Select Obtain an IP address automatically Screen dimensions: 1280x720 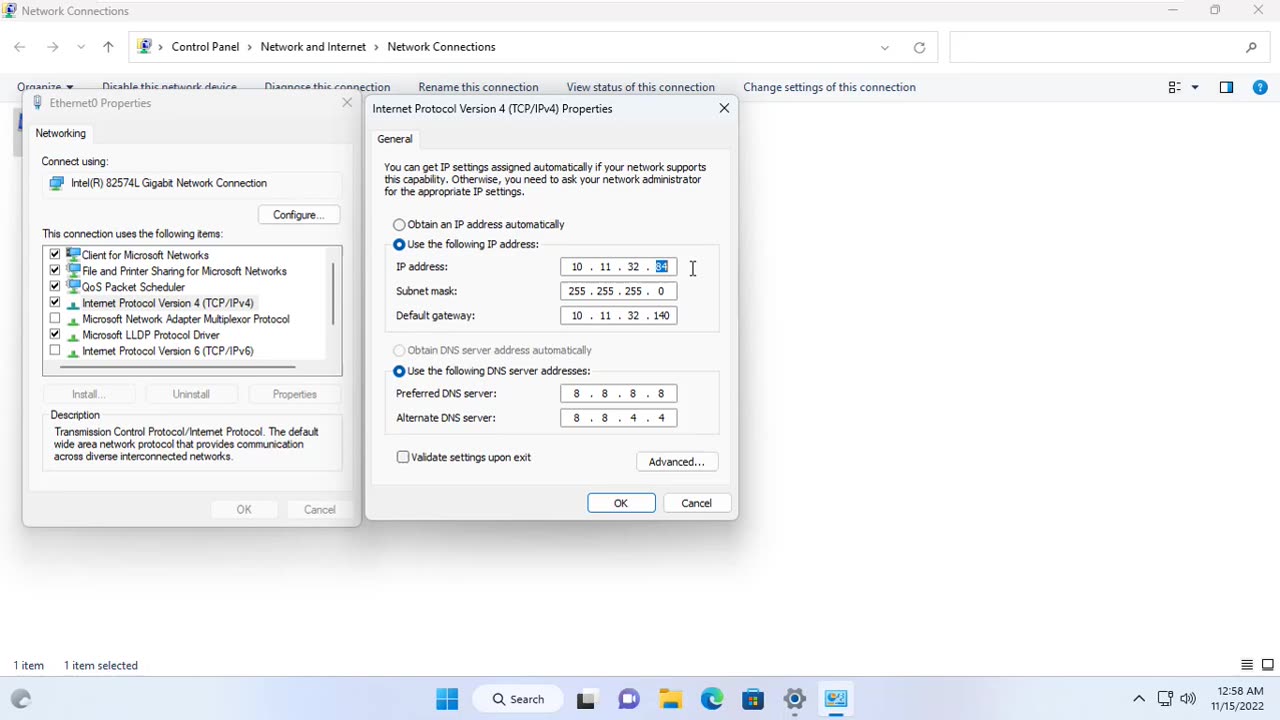coord(399,224)
